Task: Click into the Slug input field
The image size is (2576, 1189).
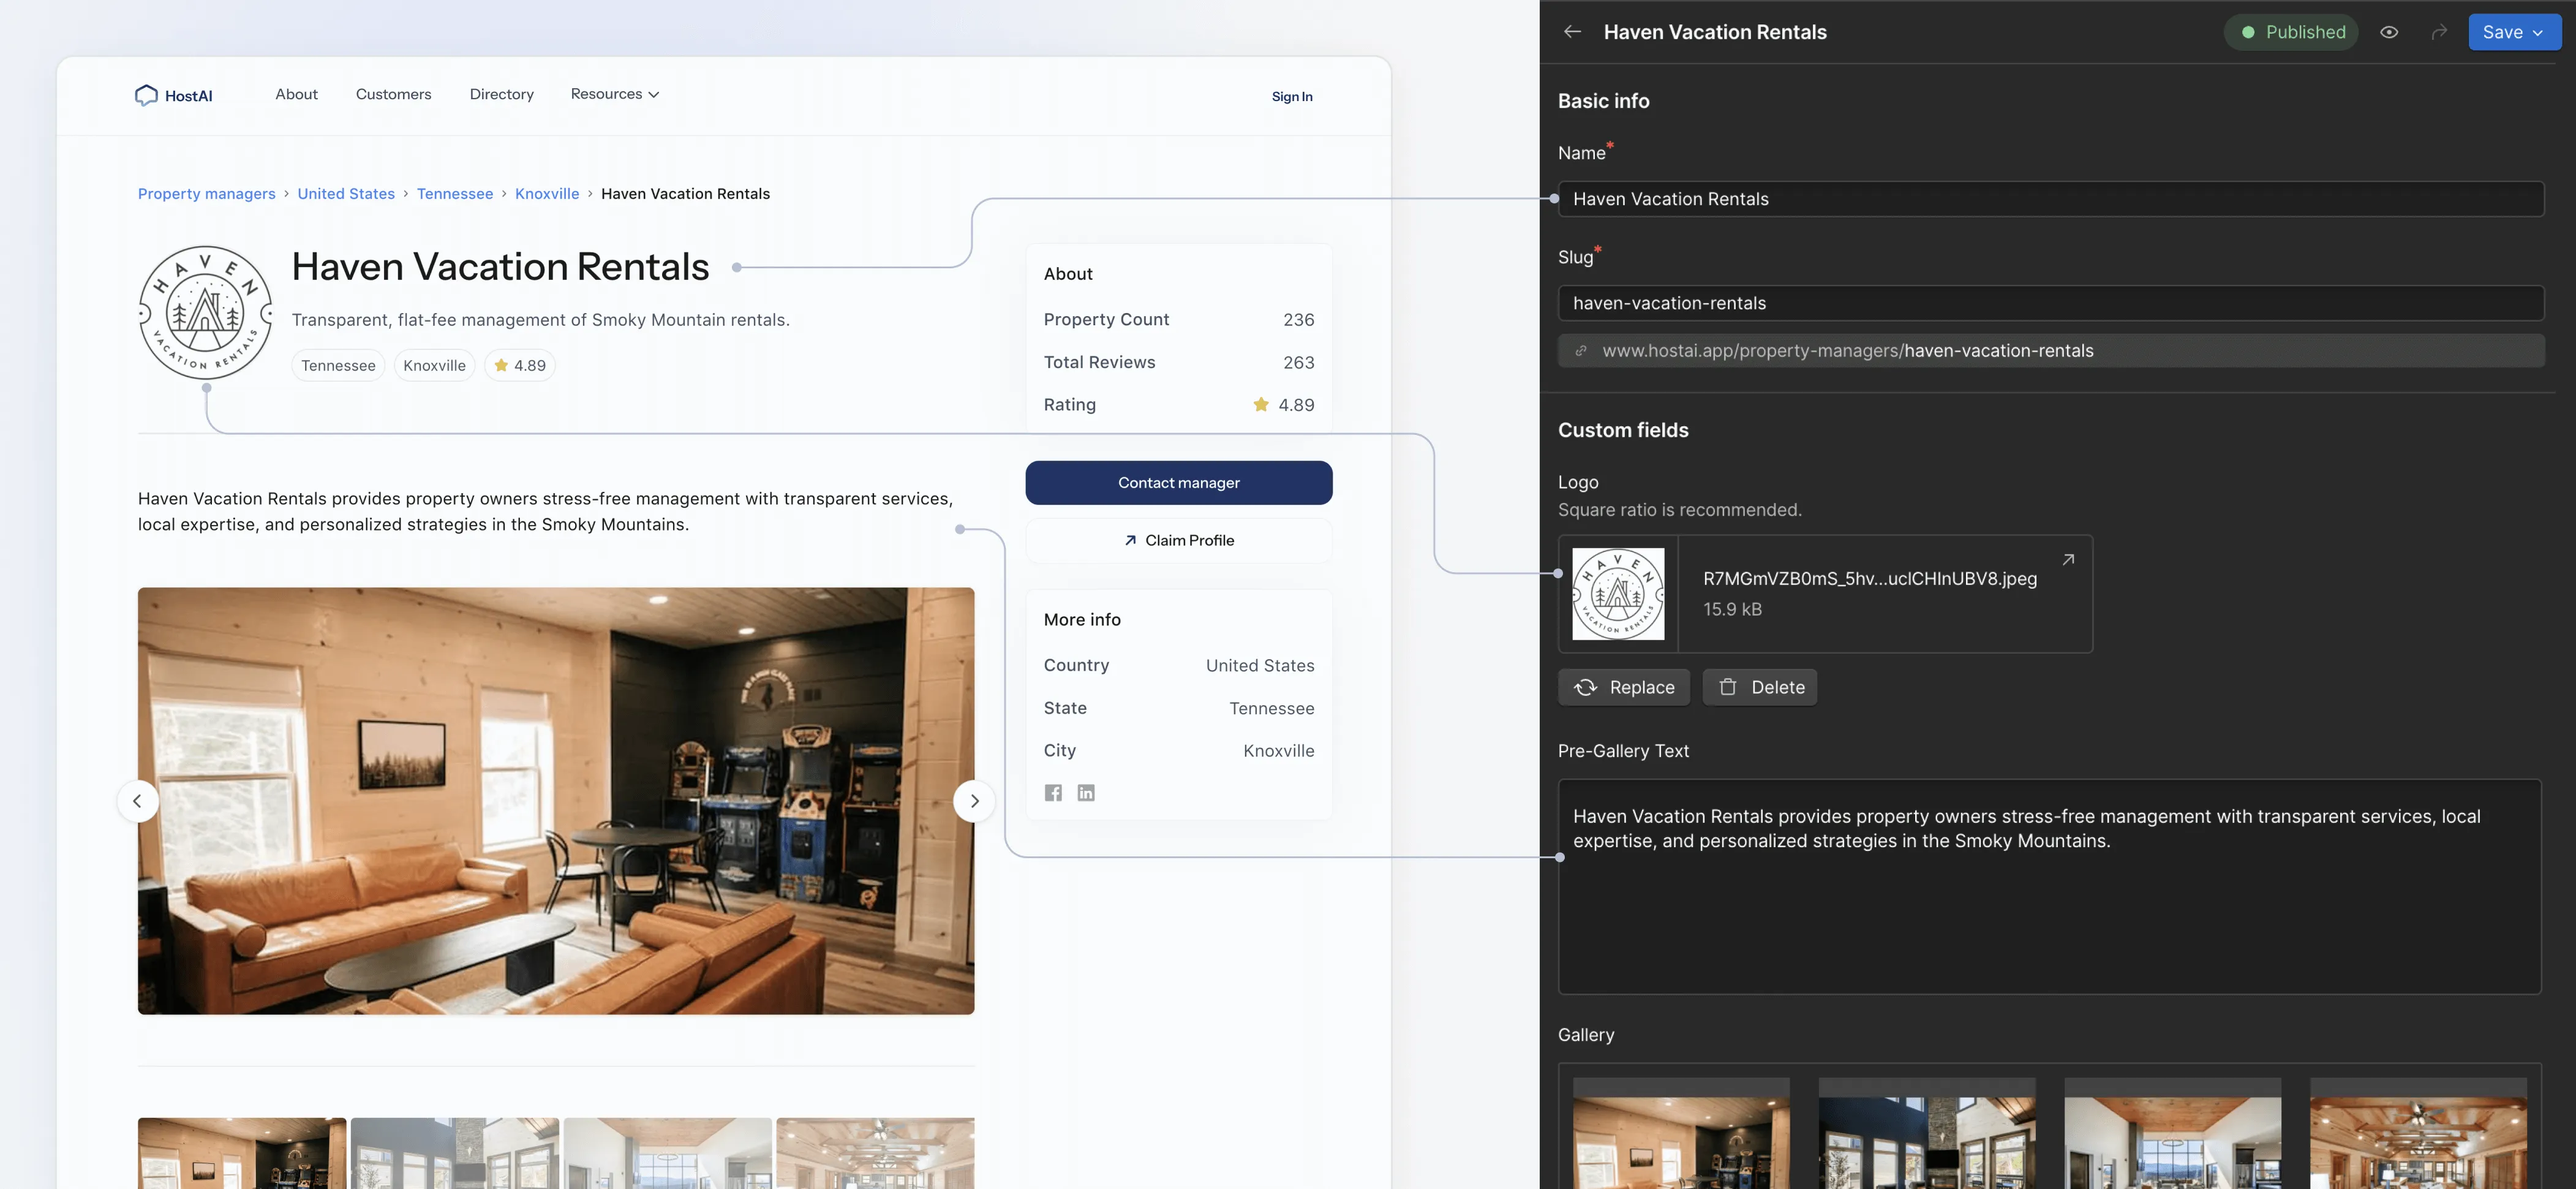Action: pos(2050,303)
